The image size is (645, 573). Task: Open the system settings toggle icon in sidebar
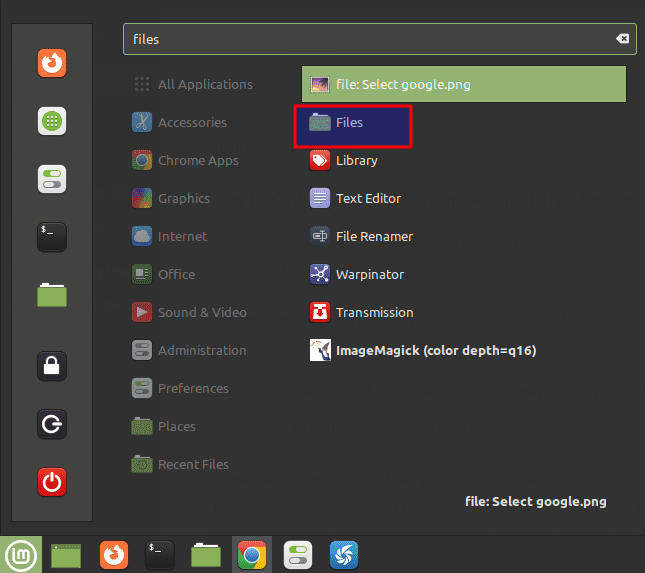coord(52,179)
